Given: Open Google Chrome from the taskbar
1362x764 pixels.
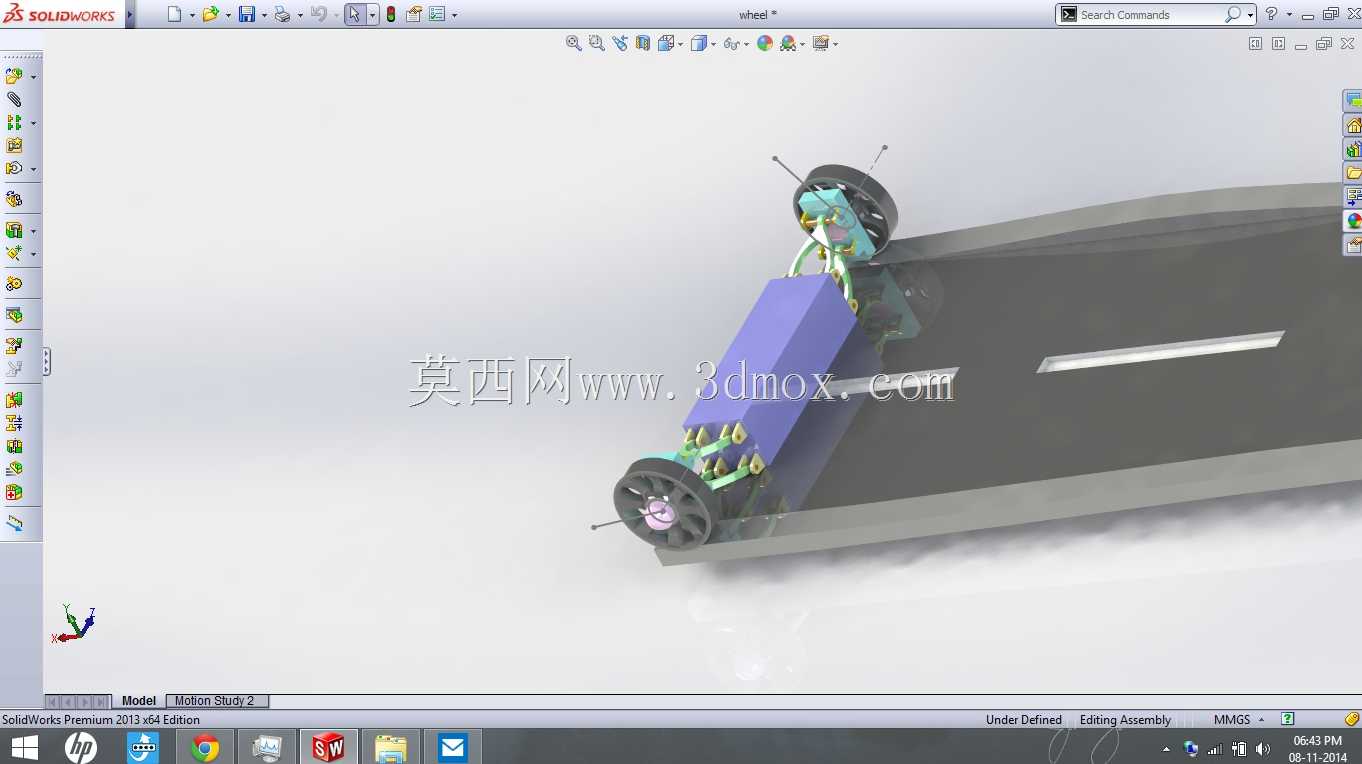Looking at the screenshot, I should coord(205,747).
